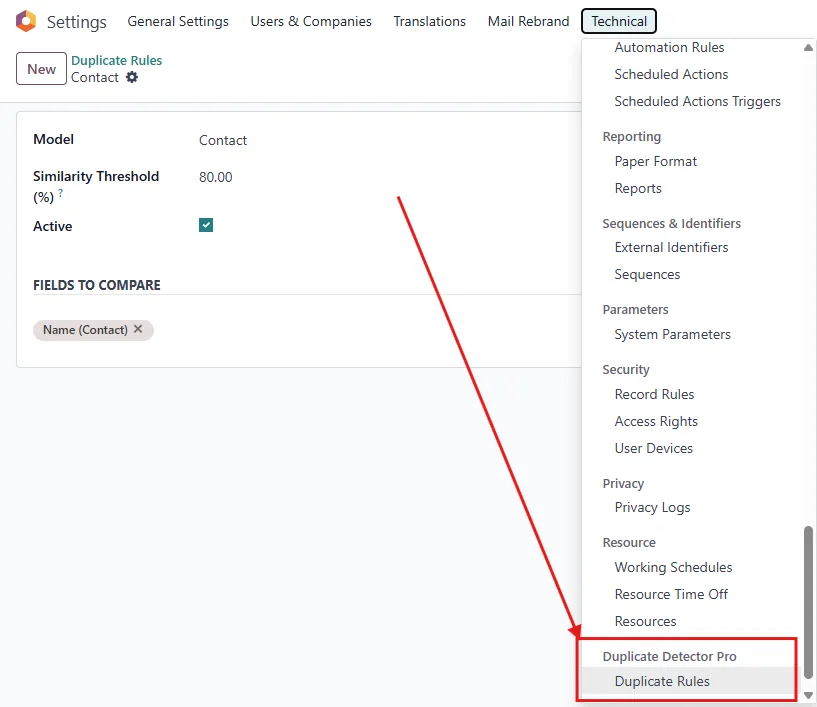Open the Users & Companies menu
The height and width of the screenshot is (707, 817).
tap(311, 21)
